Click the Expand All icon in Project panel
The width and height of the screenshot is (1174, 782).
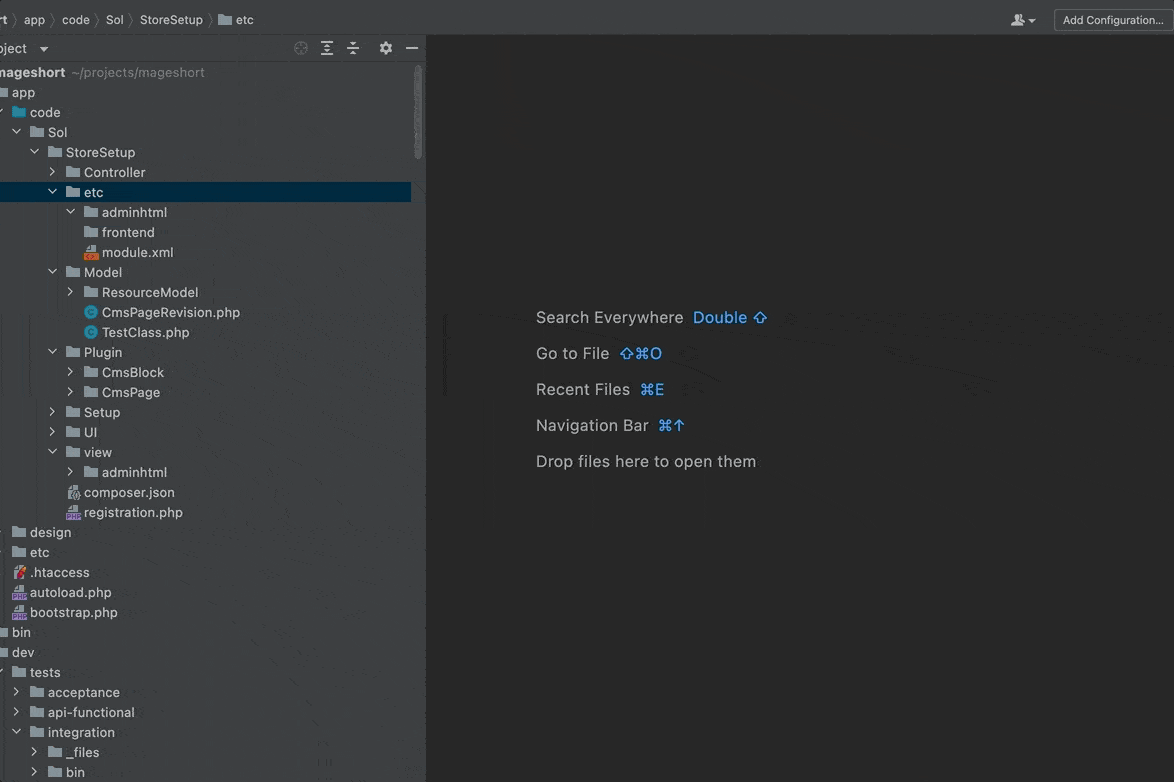point(327,48)
